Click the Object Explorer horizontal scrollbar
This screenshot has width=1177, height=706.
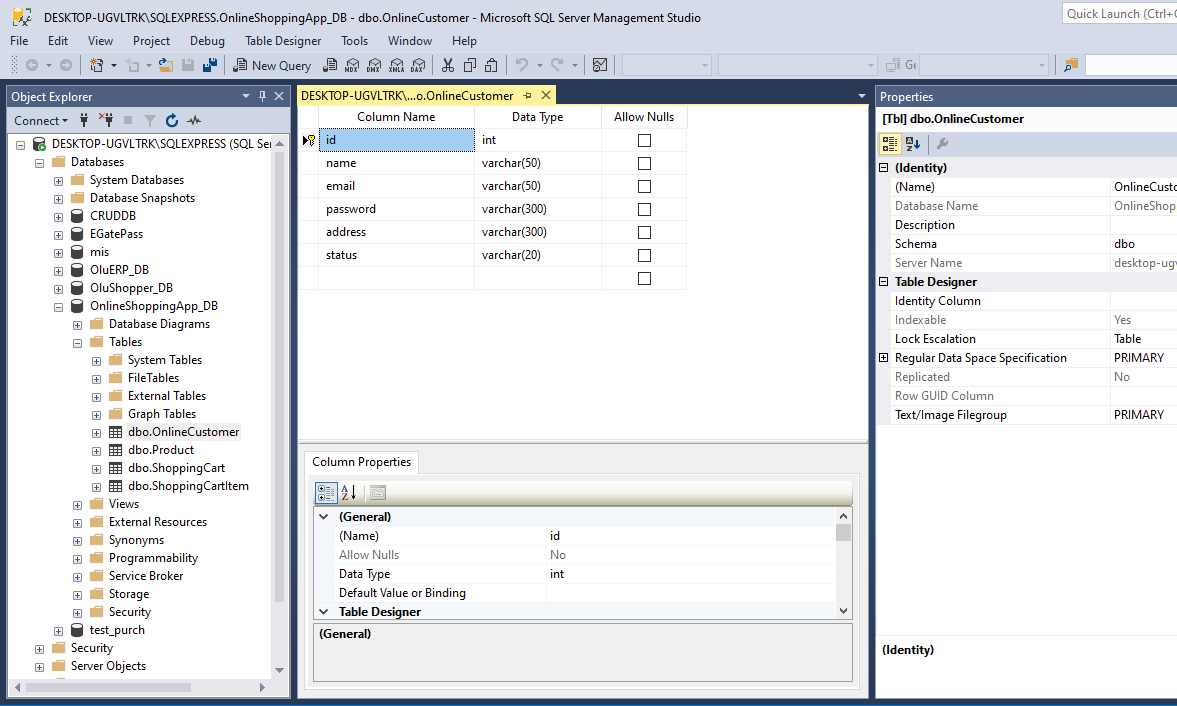click(109, 687)
